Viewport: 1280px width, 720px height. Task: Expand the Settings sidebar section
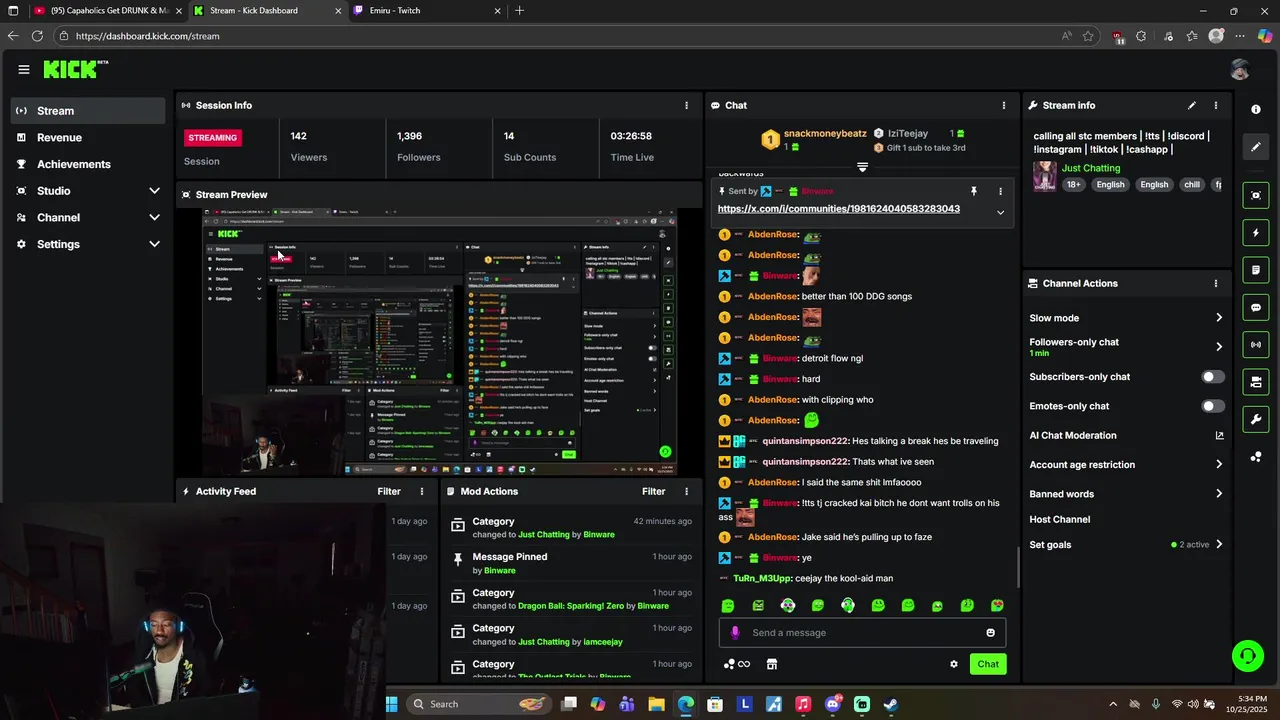154,244
